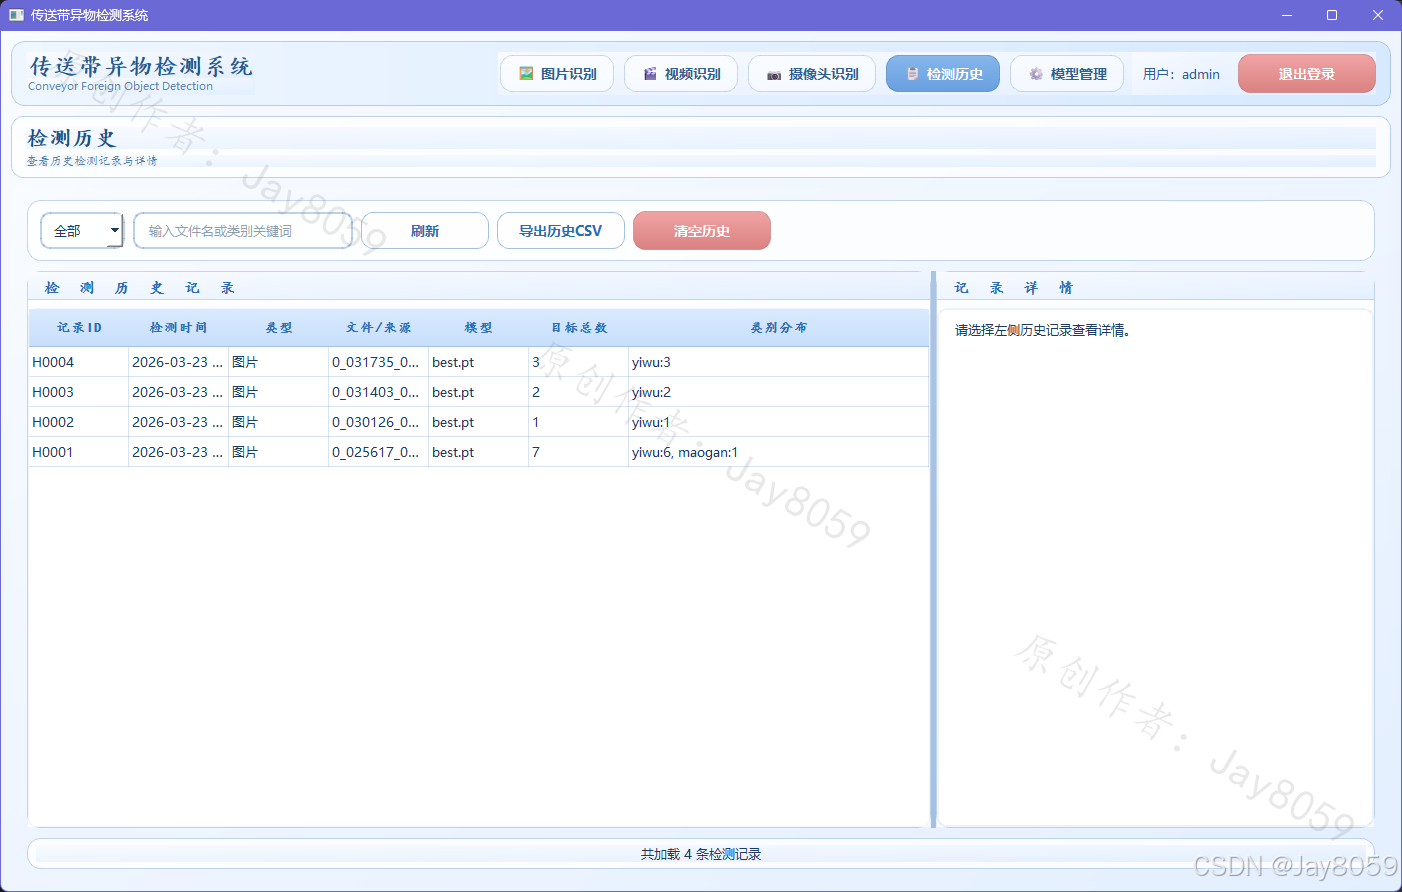Image resolution: width=1402 pixels, height=892 pixels.
Task: Maximize the application window
Action: pyautogui.click(x=1332, y=15)
